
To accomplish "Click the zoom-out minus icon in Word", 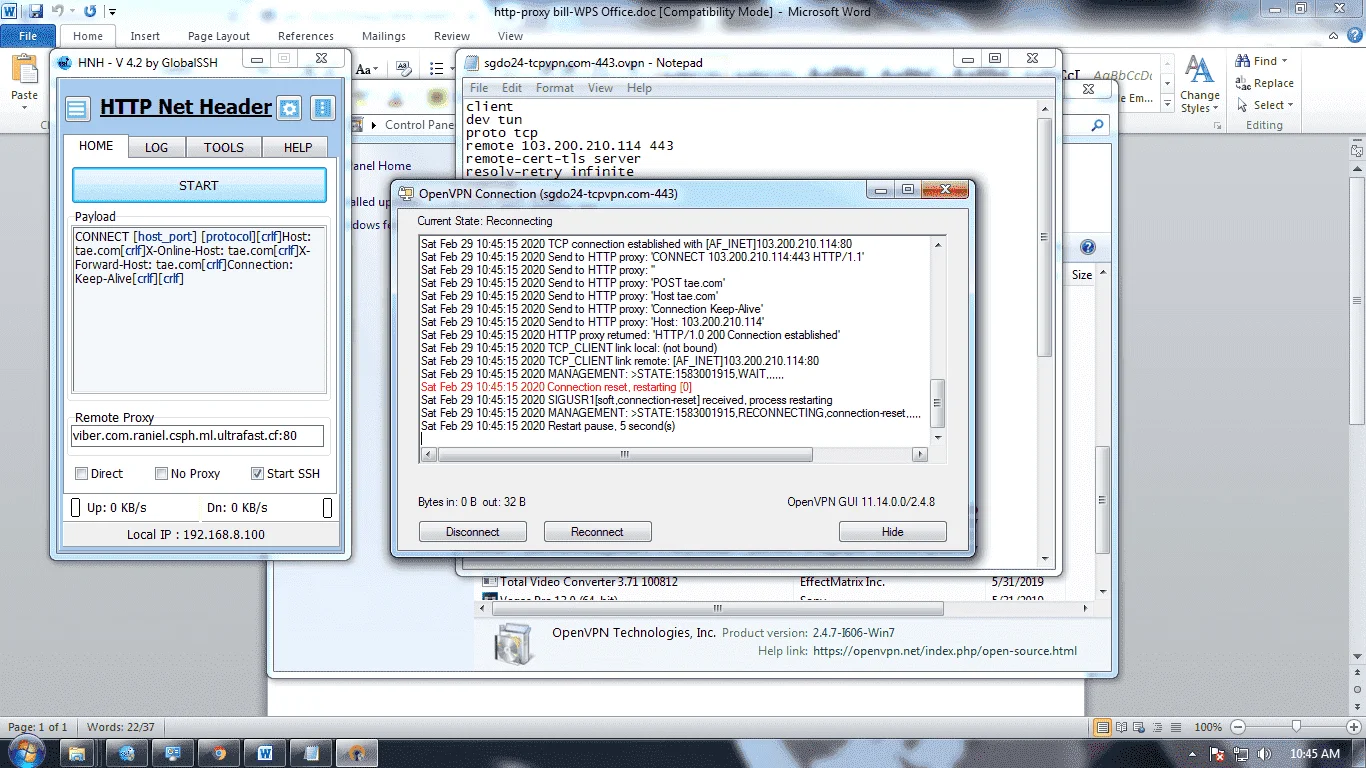I will [1238, 727].
